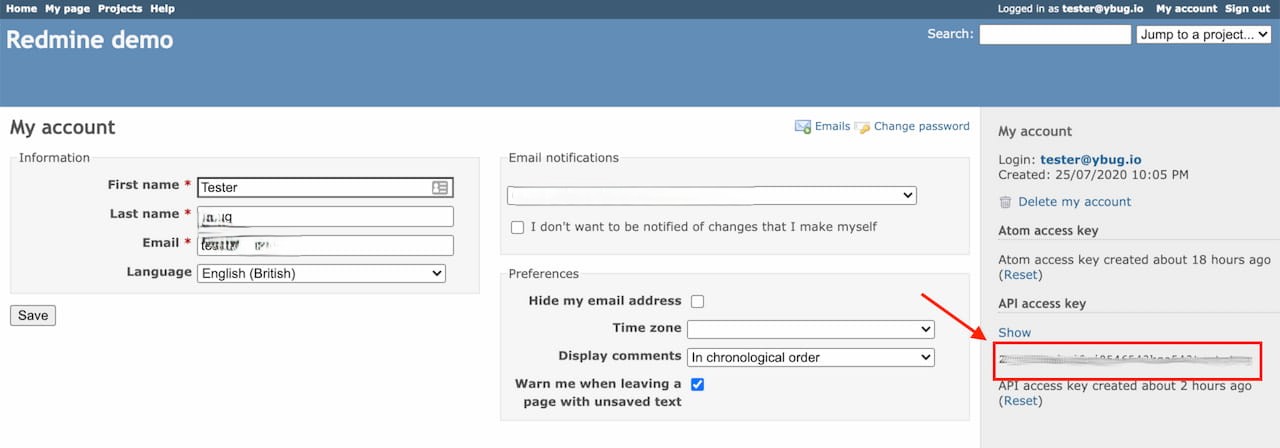Reset the Atom access key
The image size is (1280, 448).
click(x=1021, y=275)
